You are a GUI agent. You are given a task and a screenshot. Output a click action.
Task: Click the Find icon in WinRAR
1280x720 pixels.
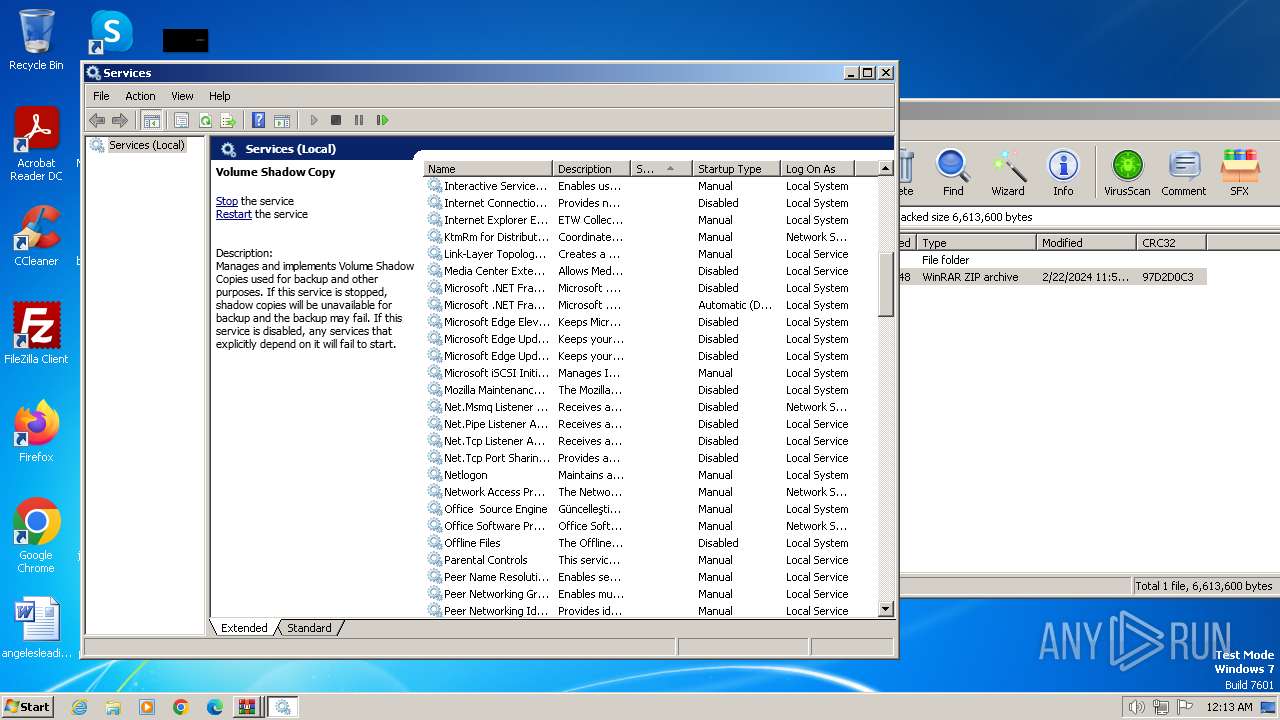point(953,173)
